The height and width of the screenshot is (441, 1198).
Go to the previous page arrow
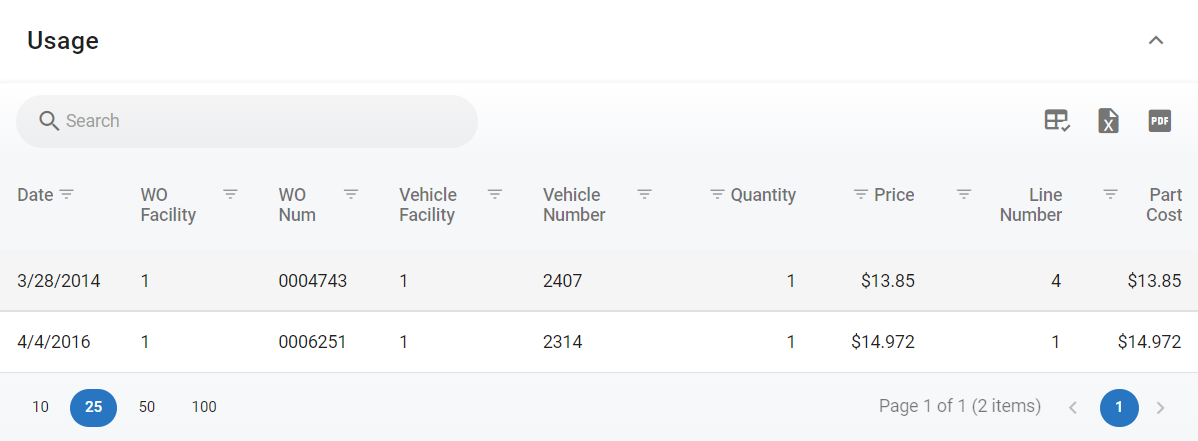coord(1073,407)
